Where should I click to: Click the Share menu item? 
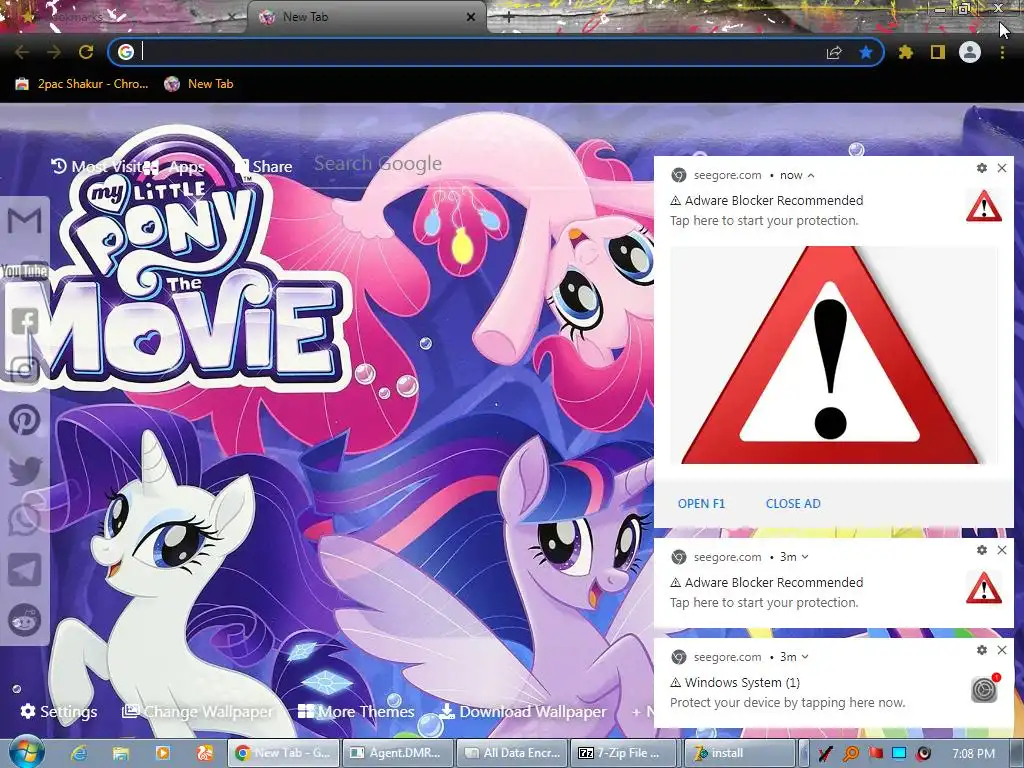click(x=264, y=167)
